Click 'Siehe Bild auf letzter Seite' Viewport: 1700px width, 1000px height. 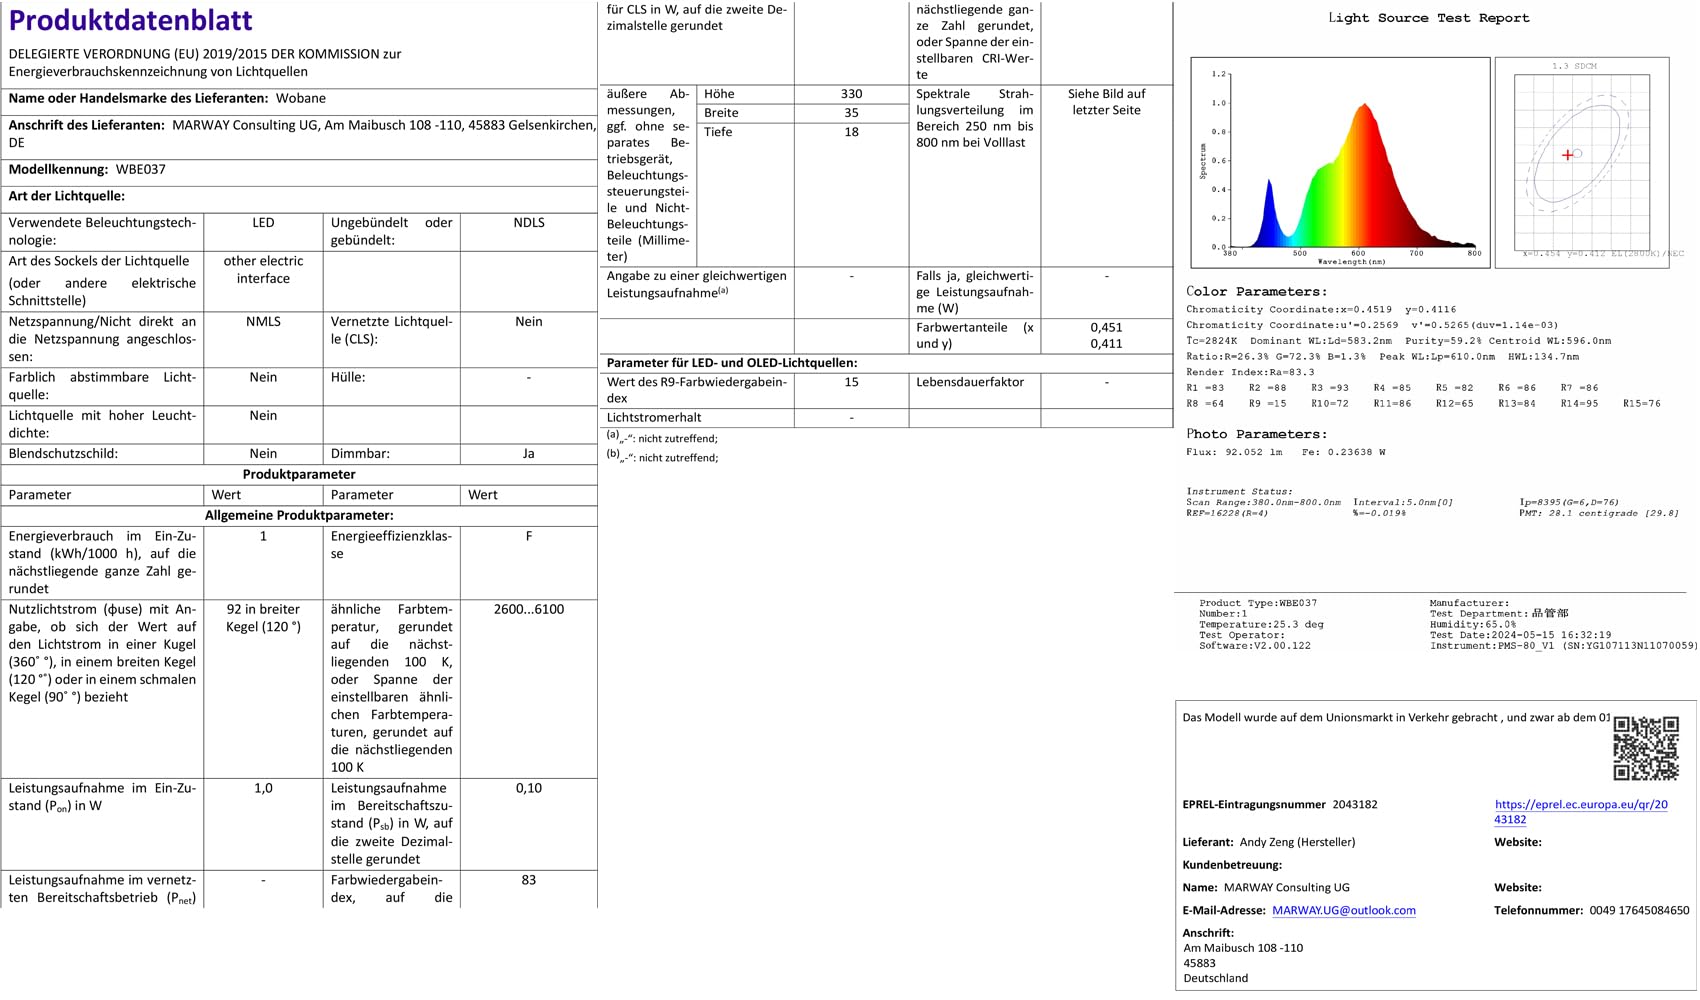[1106, 101]
